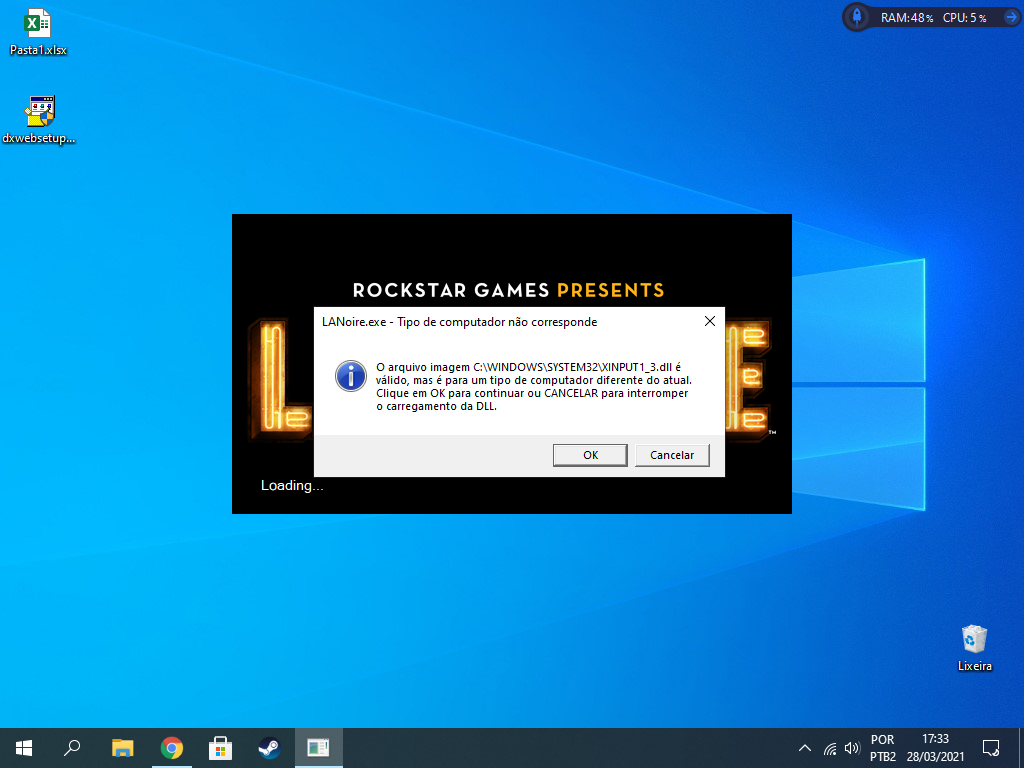1024x768 pixels.
Task: Click the 'Loading...' text on splash screen
Action: click(292, 485)
